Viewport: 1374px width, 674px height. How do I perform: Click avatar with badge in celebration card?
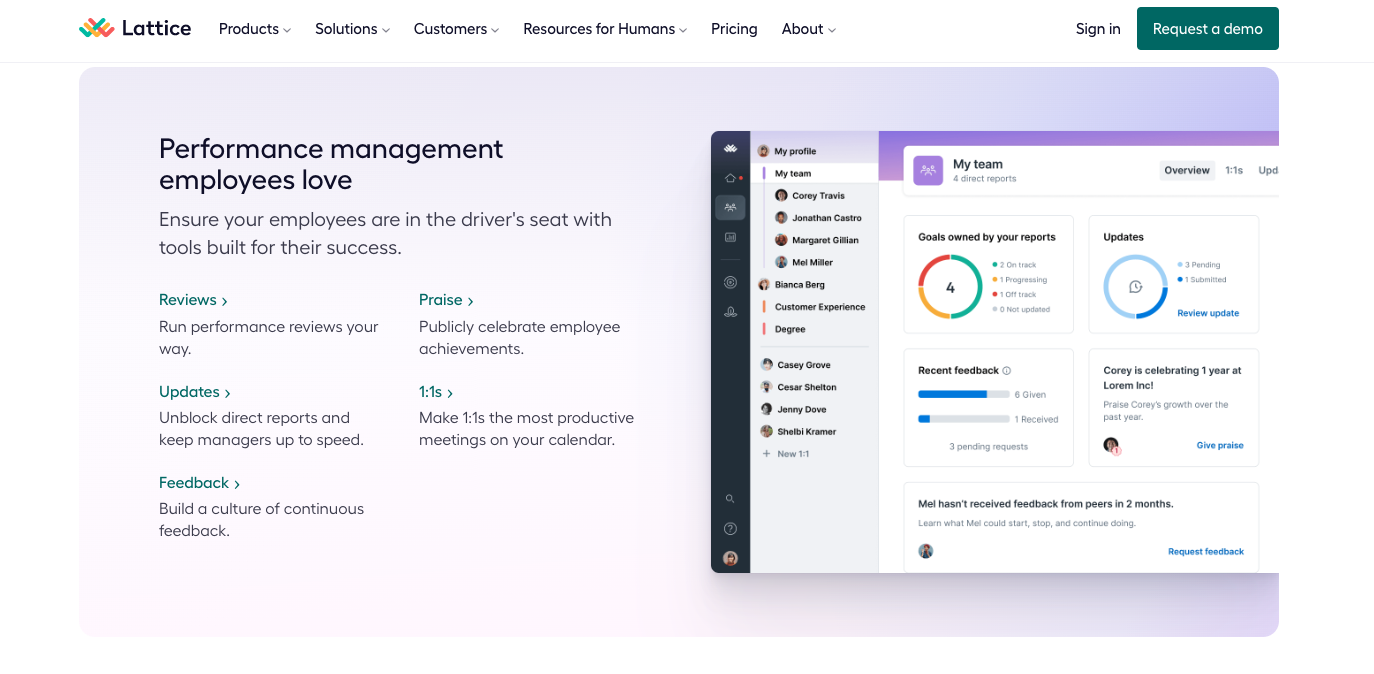pos(1111,445)
